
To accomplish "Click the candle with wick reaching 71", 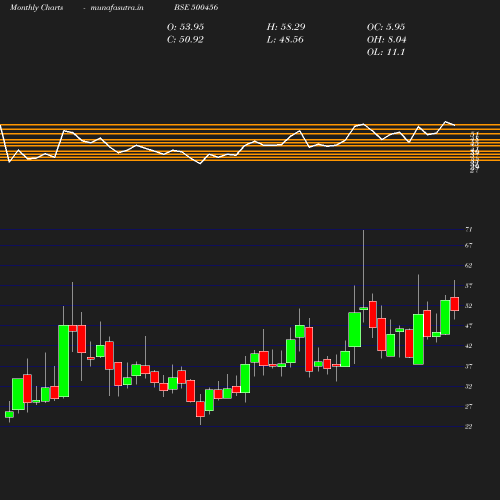I will pos(364,309).
